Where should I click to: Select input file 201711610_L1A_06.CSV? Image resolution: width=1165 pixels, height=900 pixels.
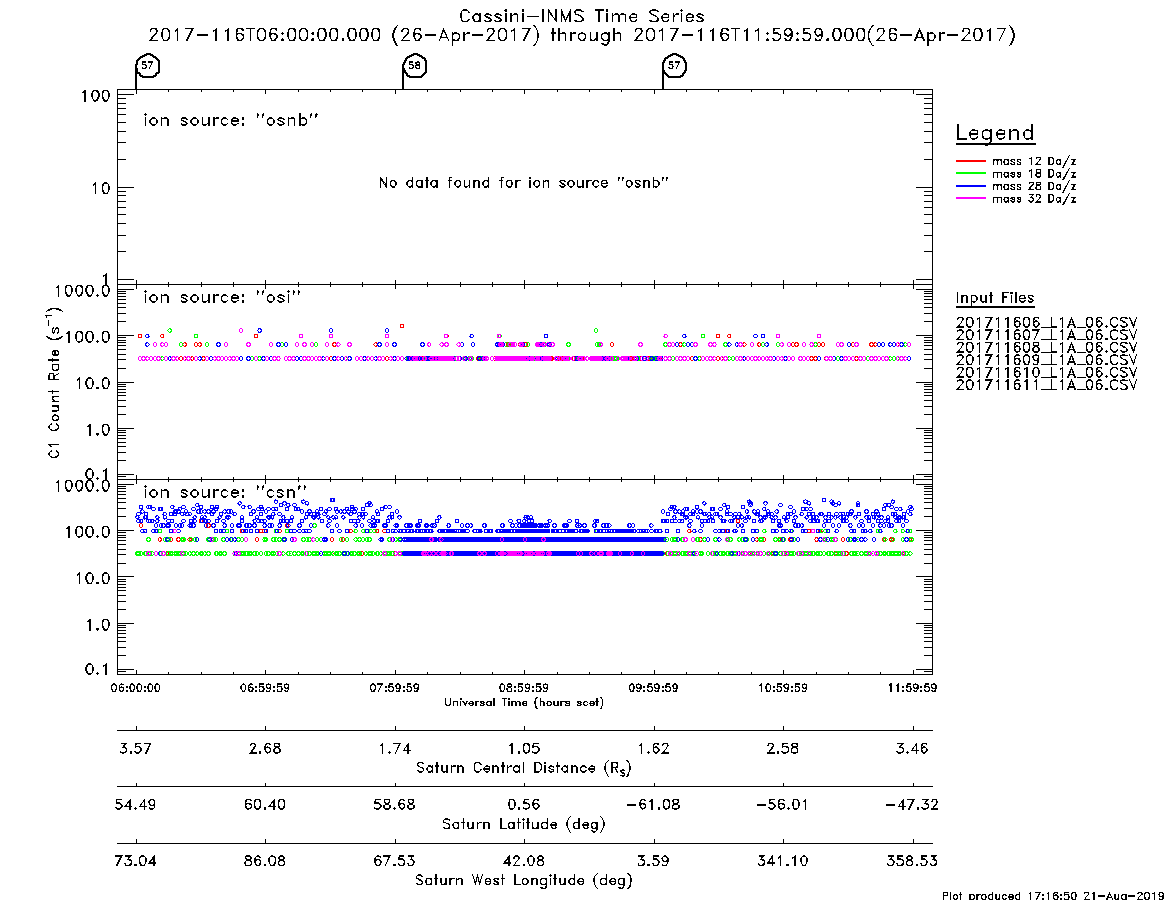[x=1046, y=372]
